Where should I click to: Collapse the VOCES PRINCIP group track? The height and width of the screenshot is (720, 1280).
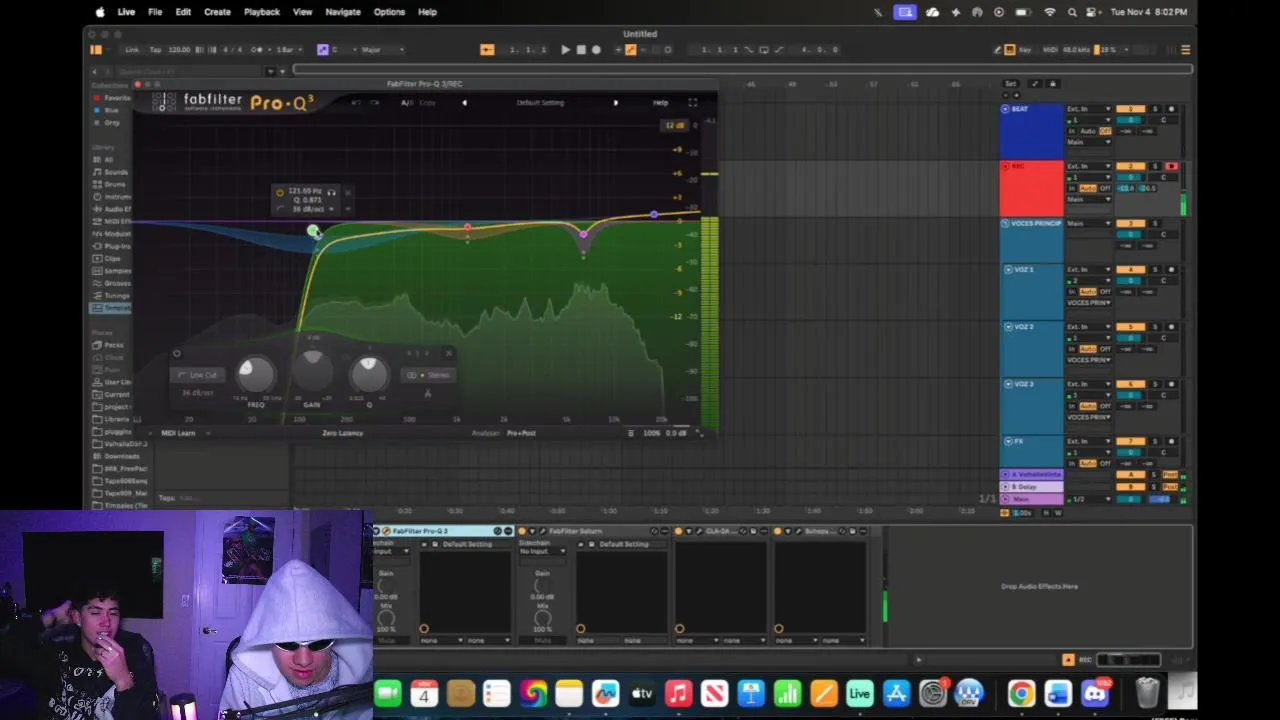pyautogui.click(x=1005, y=224)
